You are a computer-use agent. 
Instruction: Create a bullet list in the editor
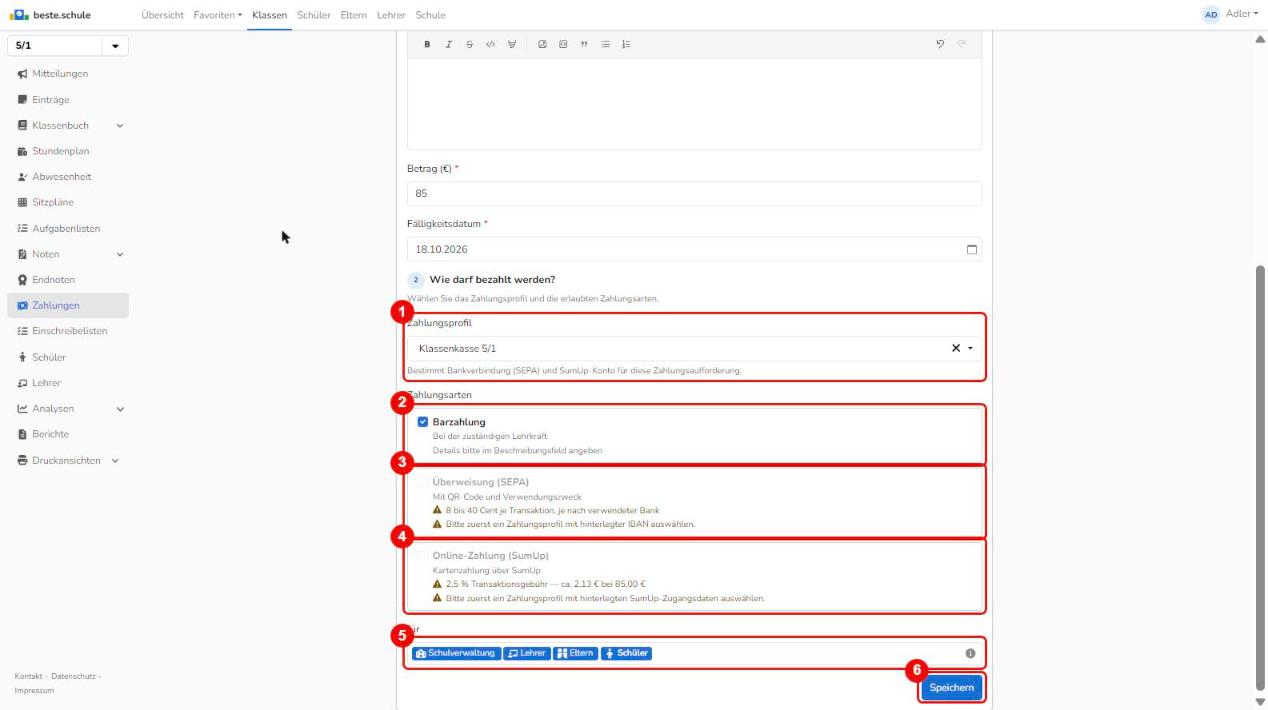pyautogui.click(x=606, y=45)
